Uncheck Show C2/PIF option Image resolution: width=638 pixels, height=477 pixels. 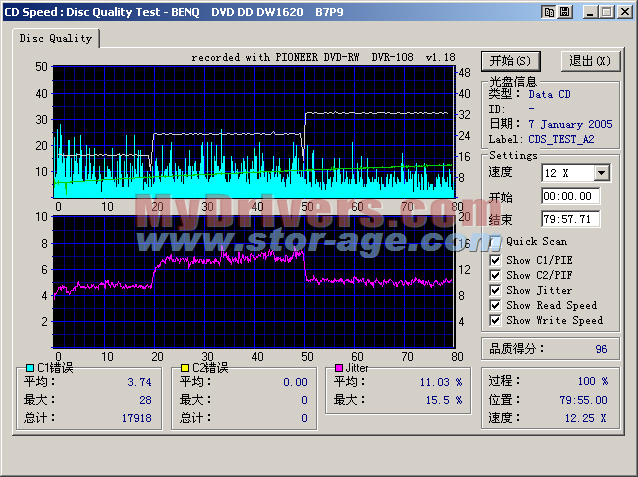(495, 276)
